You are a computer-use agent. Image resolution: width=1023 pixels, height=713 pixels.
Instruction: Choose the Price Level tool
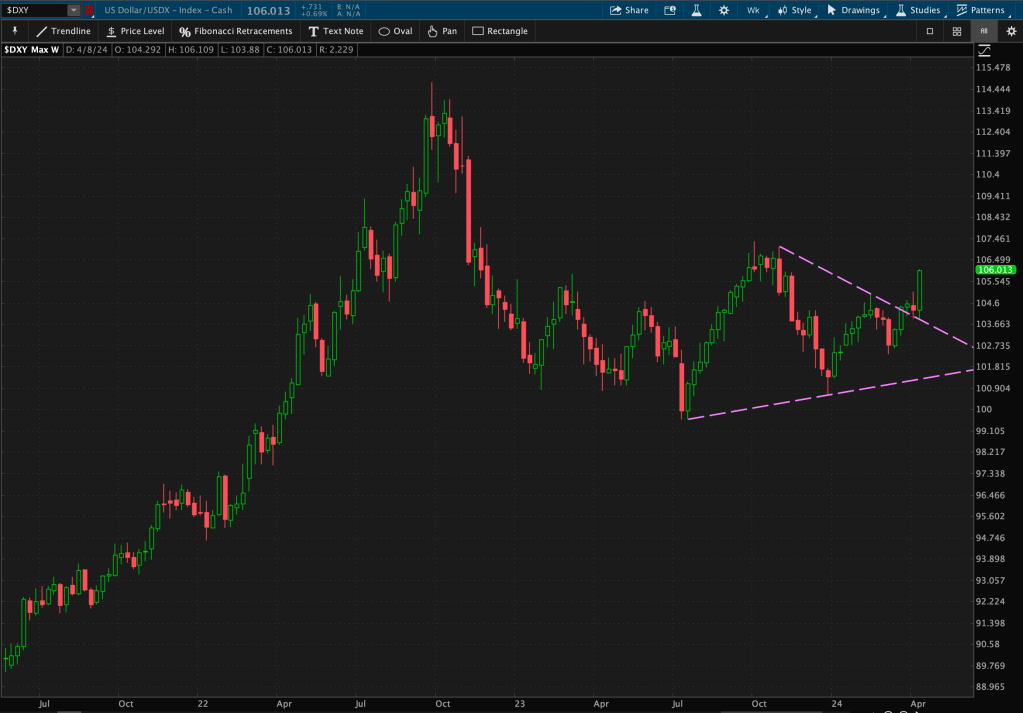tap(135, 31)
